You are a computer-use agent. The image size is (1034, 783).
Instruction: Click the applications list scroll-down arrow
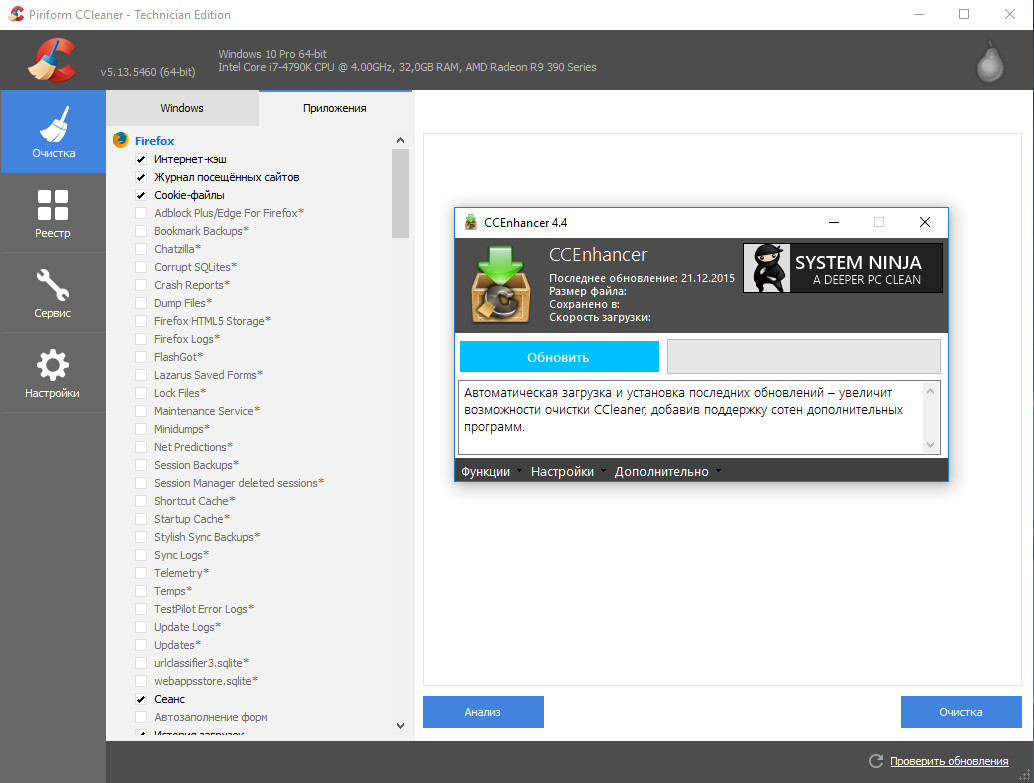400,726
